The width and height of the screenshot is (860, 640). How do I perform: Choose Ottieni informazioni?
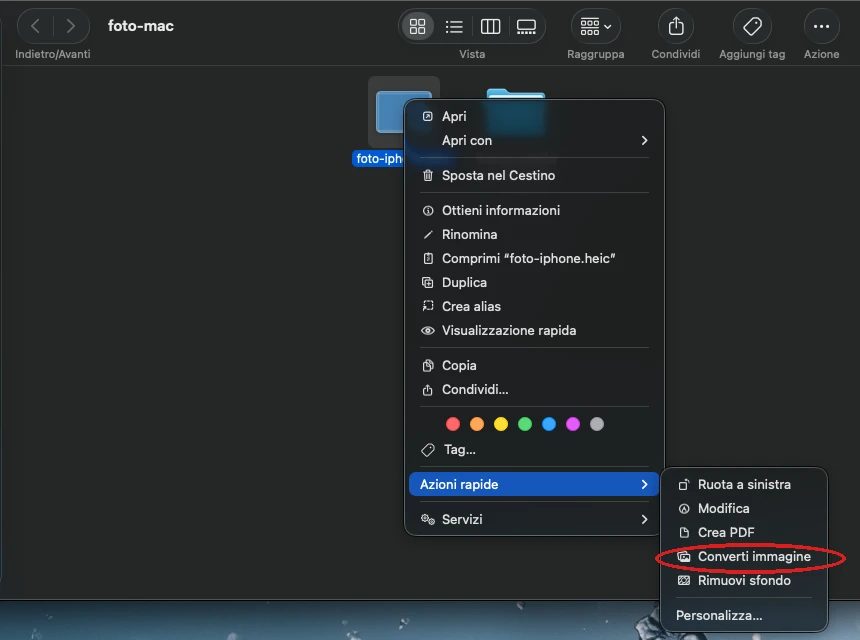coord(534,211)
